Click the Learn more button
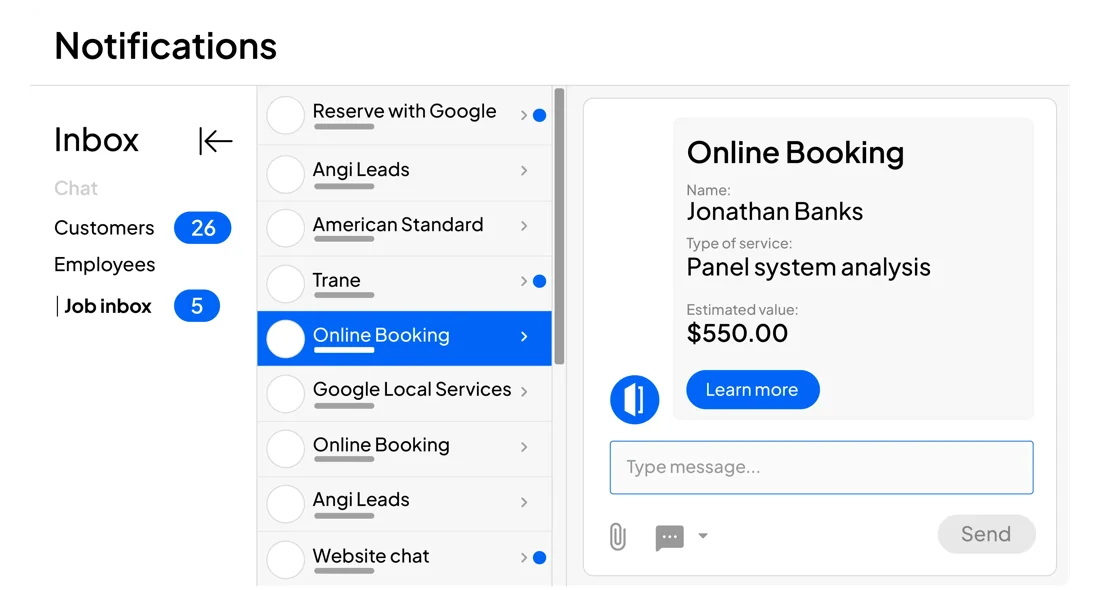 752,390
